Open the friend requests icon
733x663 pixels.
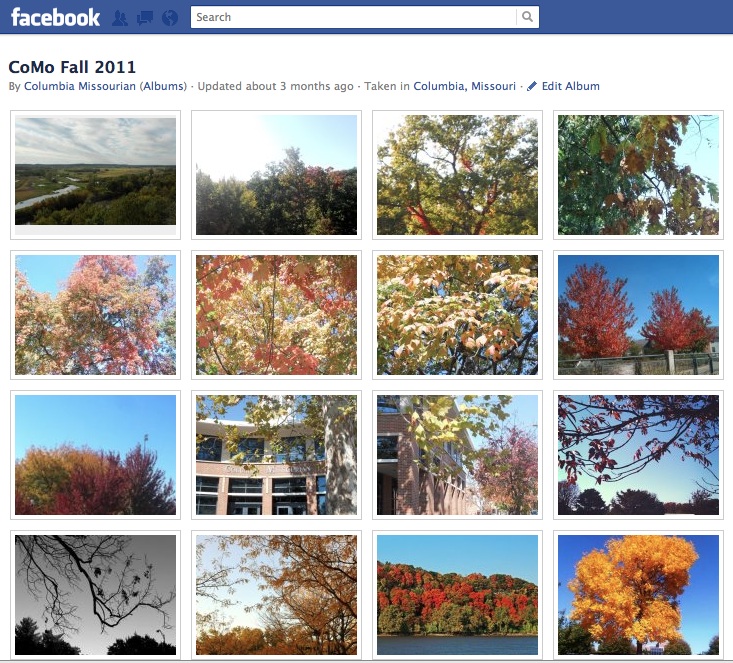pyautogui.click(x=120, y=18)
